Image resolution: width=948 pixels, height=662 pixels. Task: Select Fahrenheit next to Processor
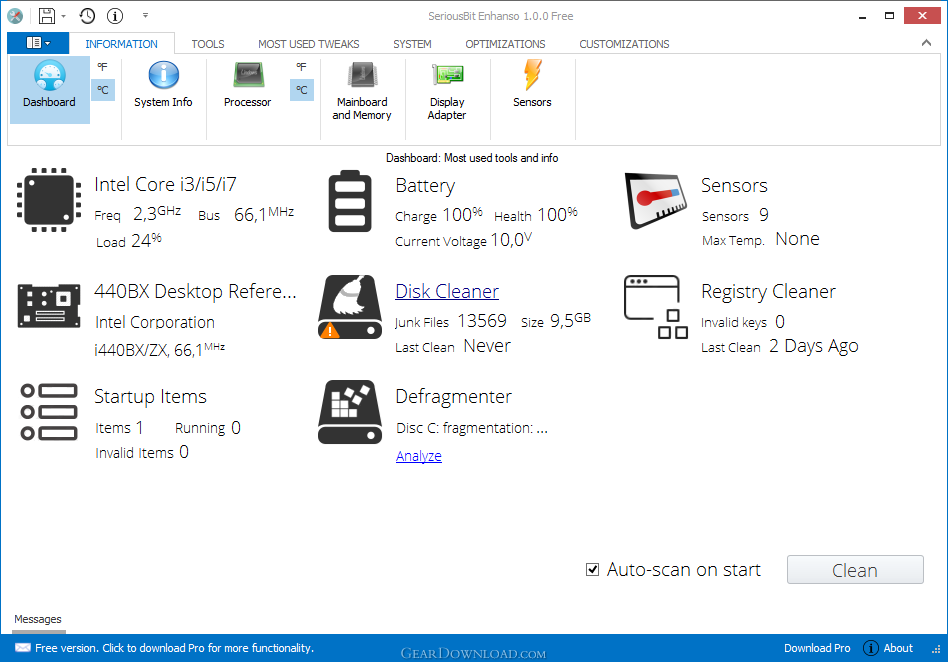(x=301, y=67)
